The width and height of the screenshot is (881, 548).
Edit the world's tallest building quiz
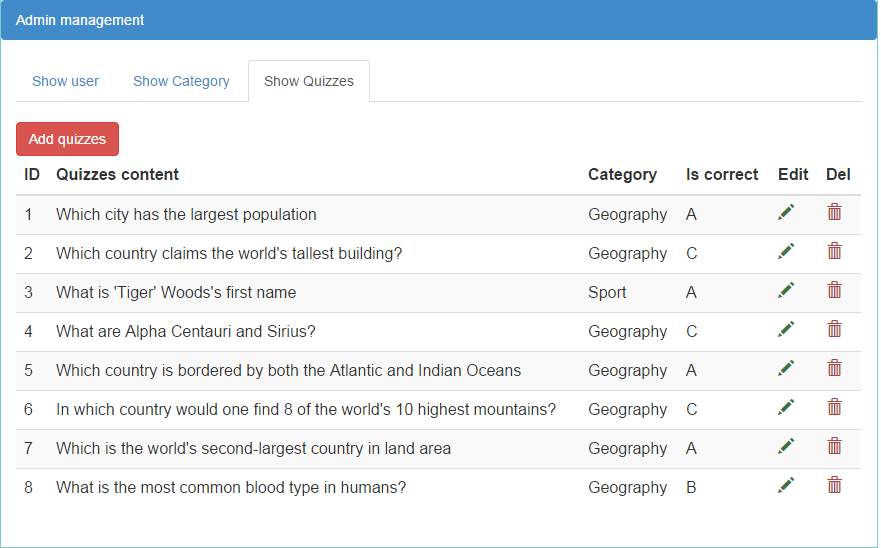pyautogui.click(x=786, y=251)
